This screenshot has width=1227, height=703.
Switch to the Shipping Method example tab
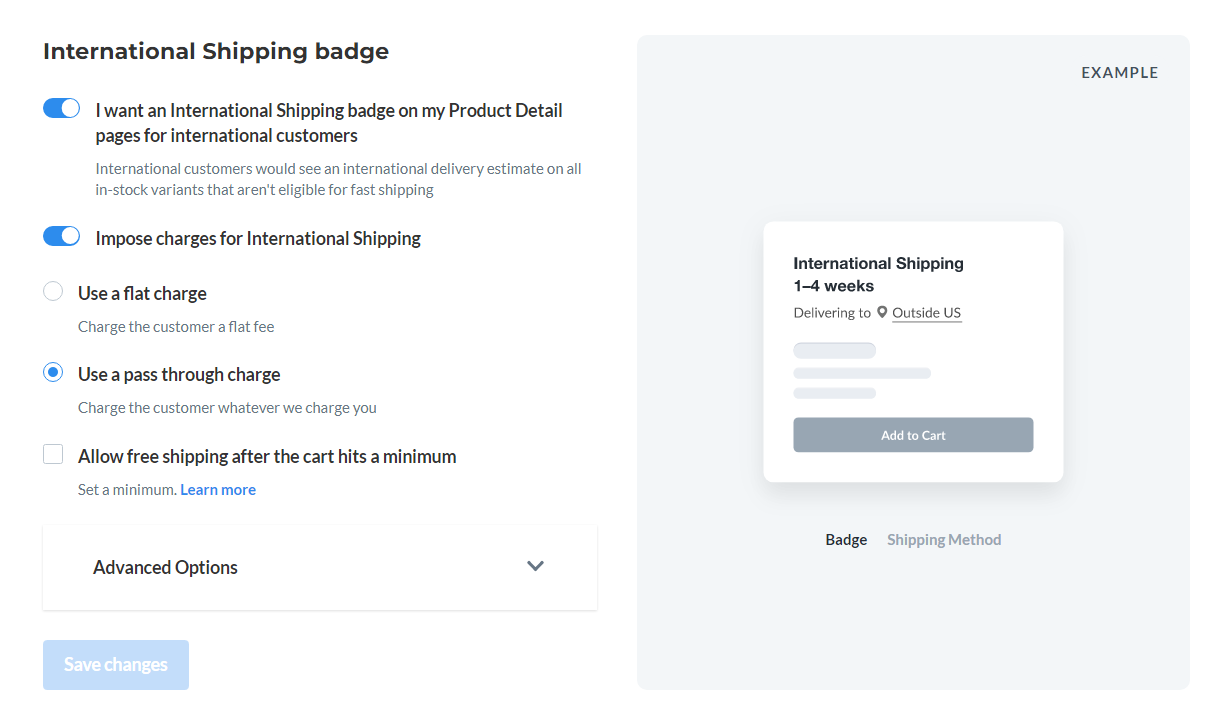(944, 539)
